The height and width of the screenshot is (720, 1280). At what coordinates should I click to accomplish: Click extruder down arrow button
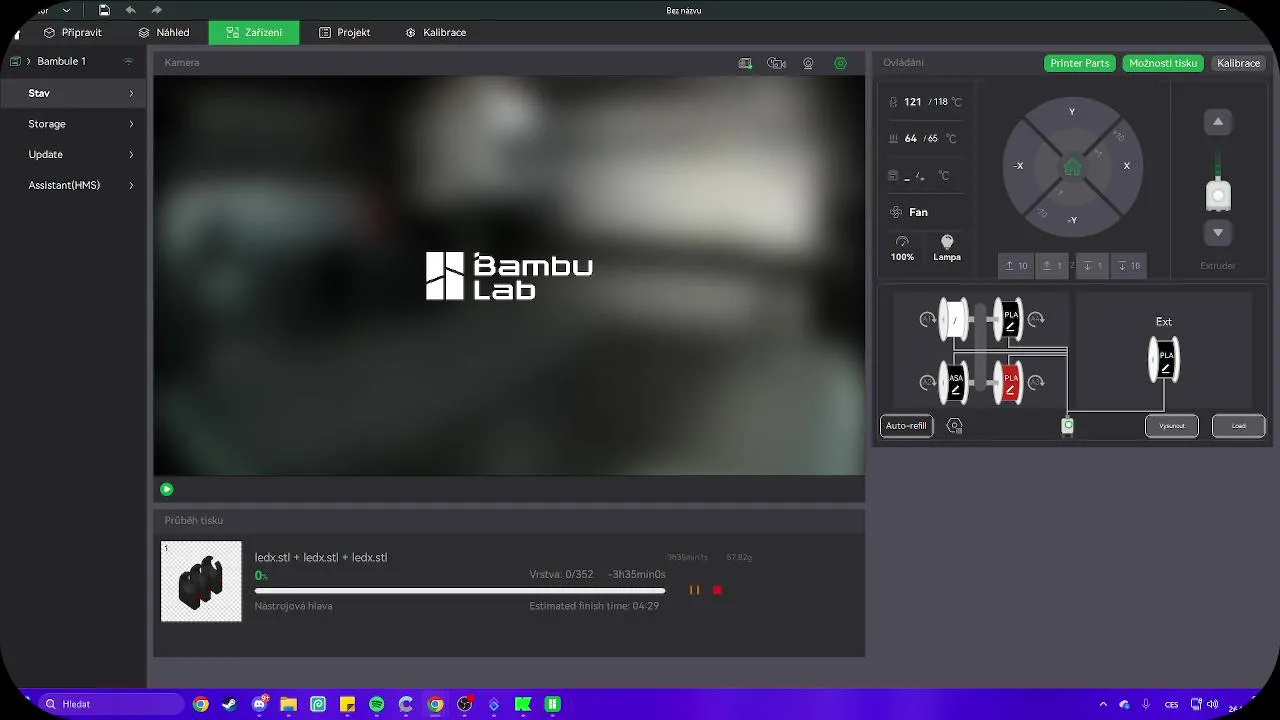pos(1218,233)
